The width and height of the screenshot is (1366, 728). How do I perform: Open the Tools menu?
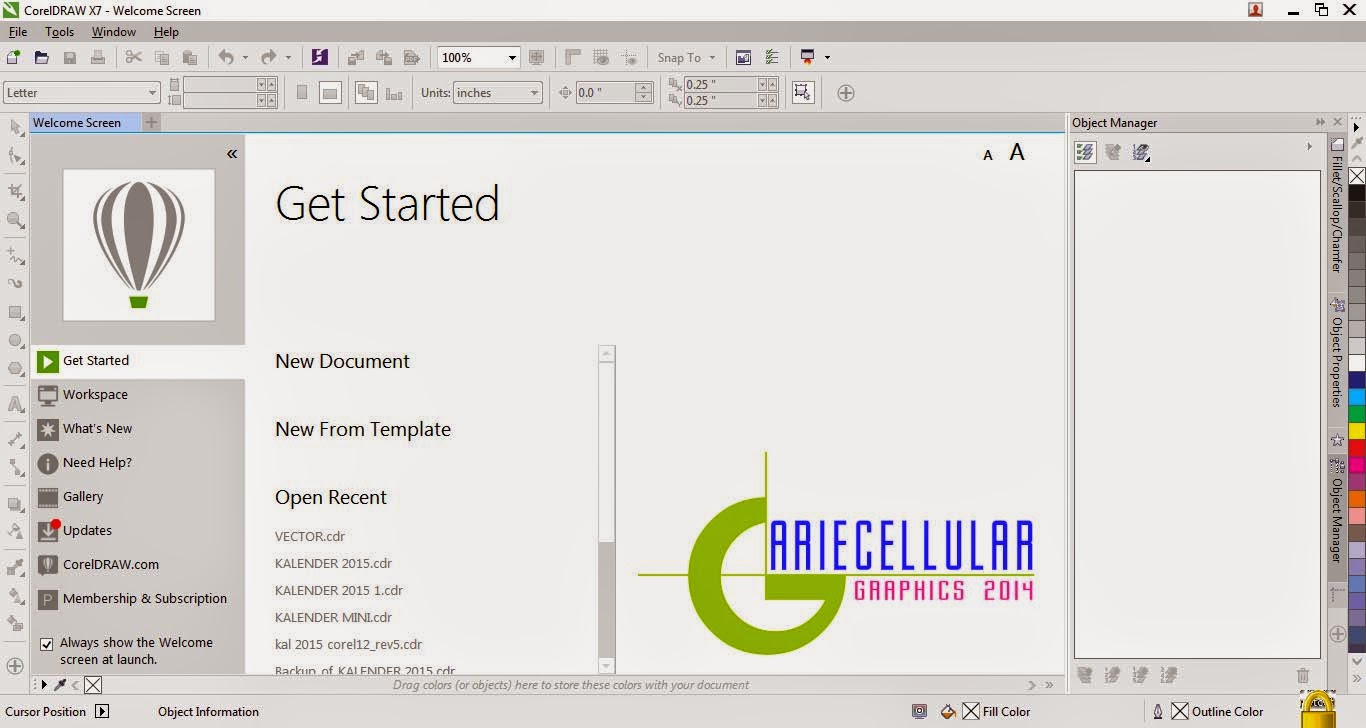tap(60, 32)
